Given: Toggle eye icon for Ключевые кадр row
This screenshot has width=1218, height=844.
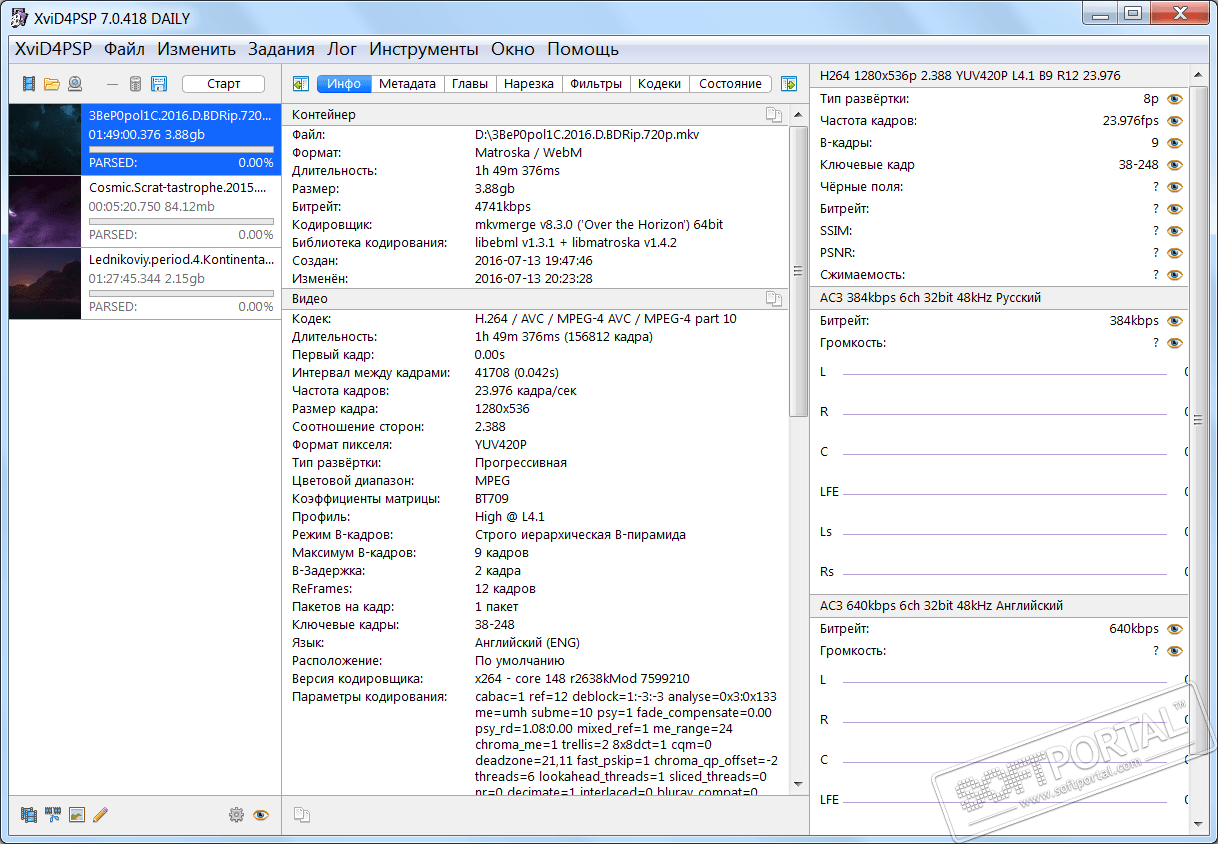Looking at the screenshot, I should (x=1174, y=165).
